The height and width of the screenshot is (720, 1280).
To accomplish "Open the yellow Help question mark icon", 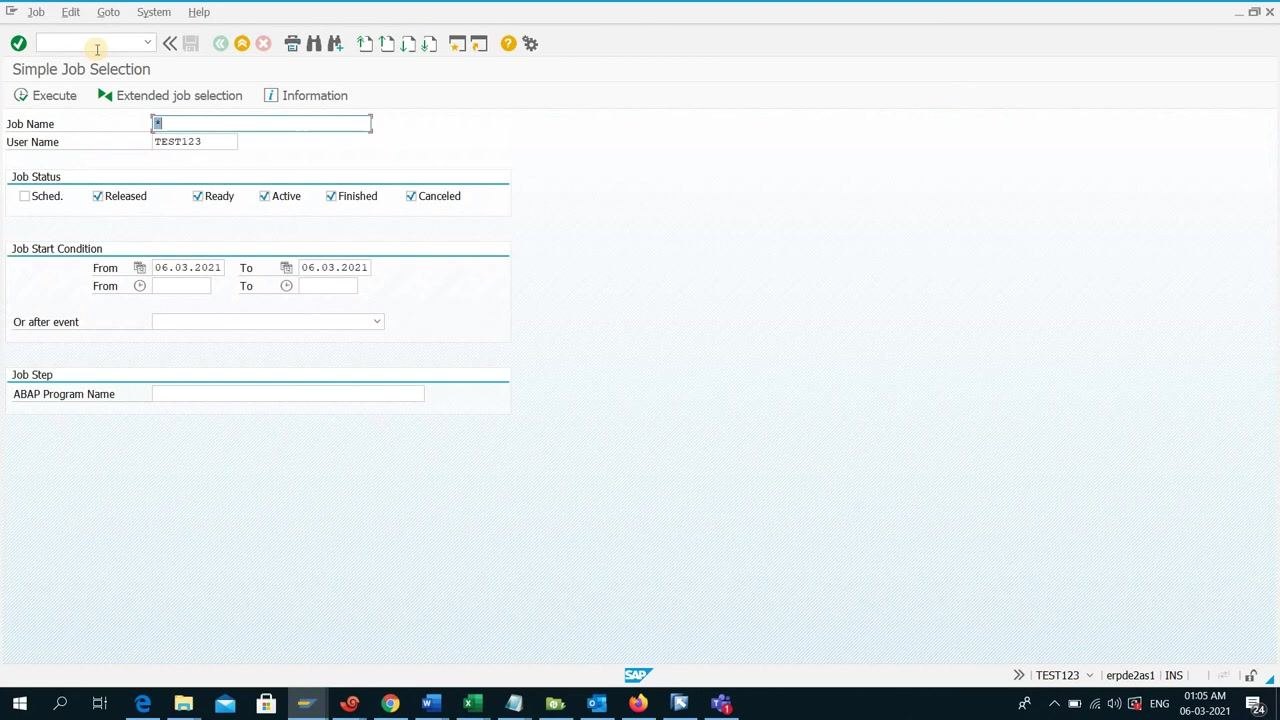I will [x=508, y=43].
